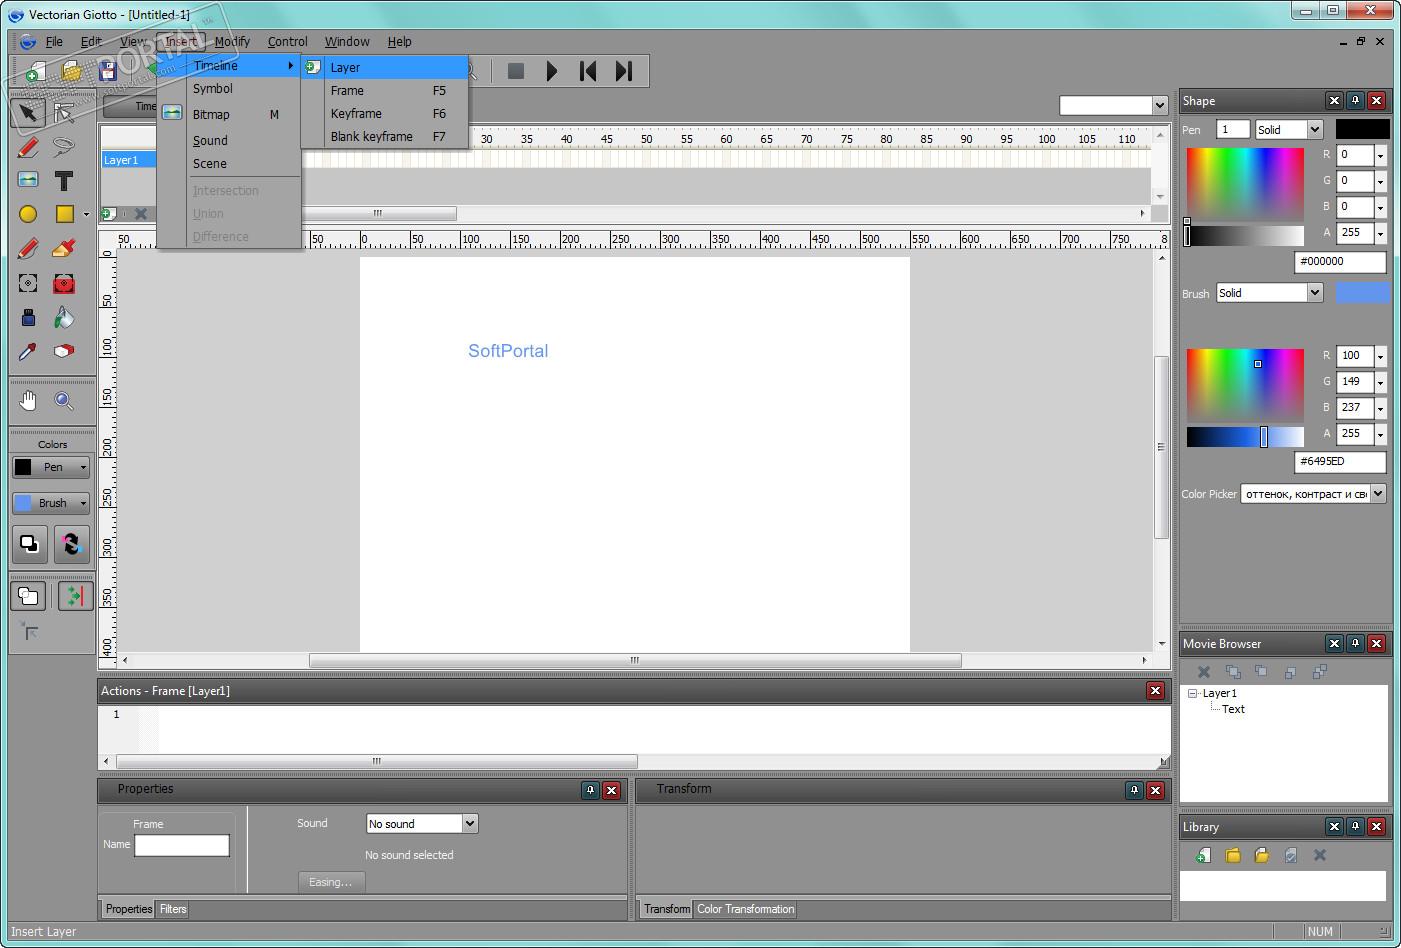Pick the pencil line tool
The width and height of the screenshot is (1401, 948).
28,147
